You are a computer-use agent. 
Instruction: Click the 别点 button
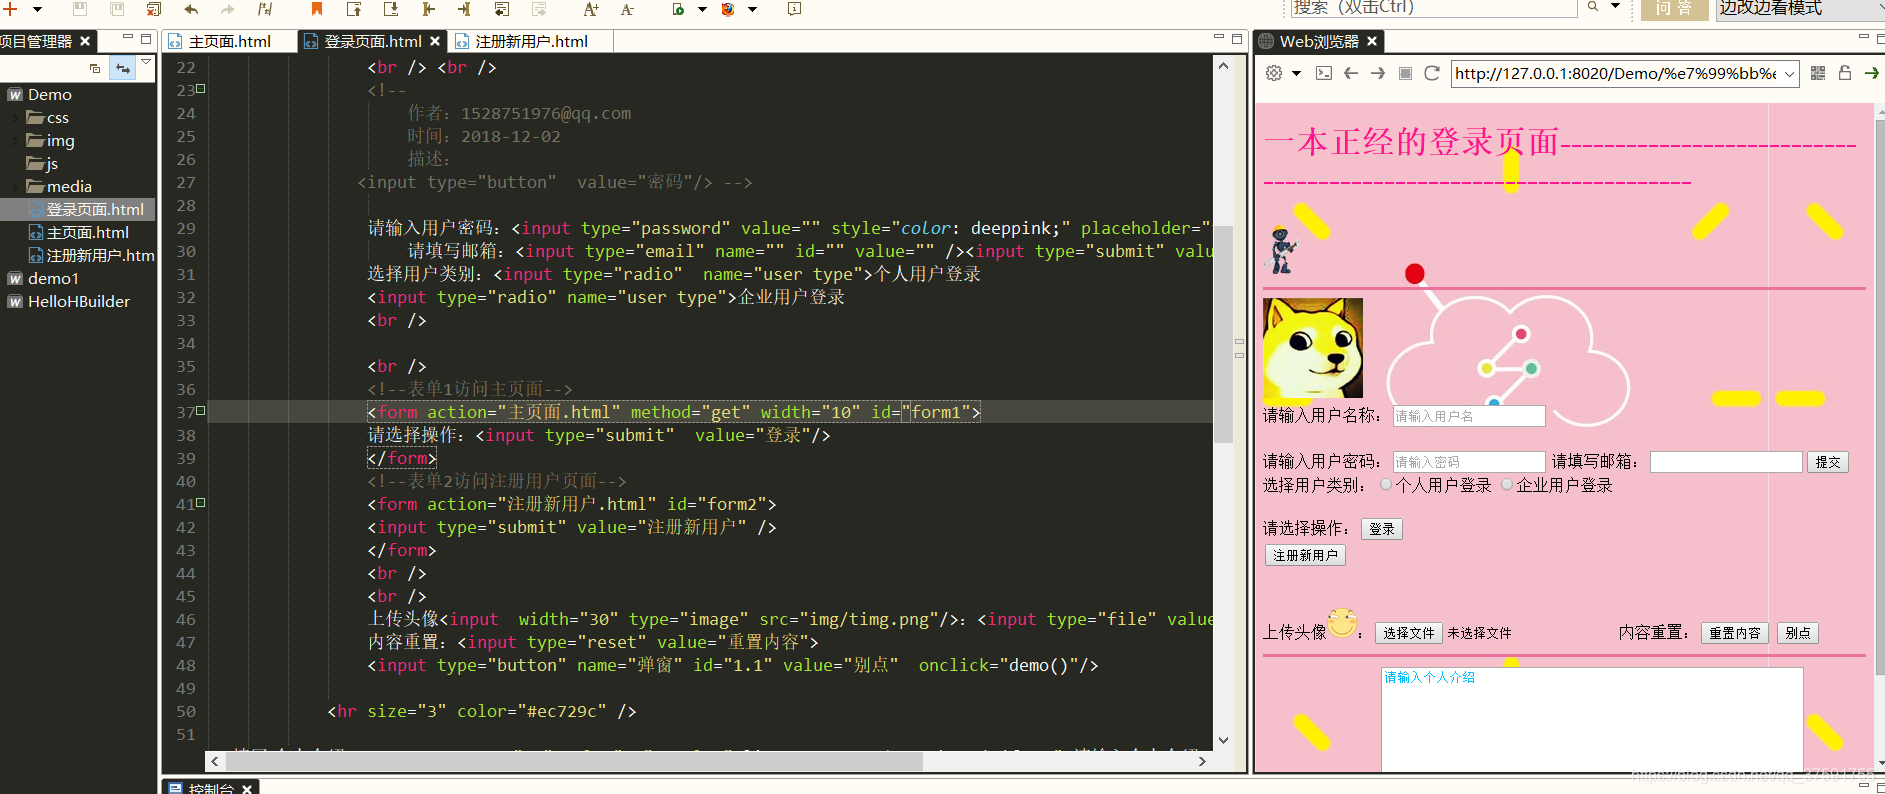[1798, 633]
